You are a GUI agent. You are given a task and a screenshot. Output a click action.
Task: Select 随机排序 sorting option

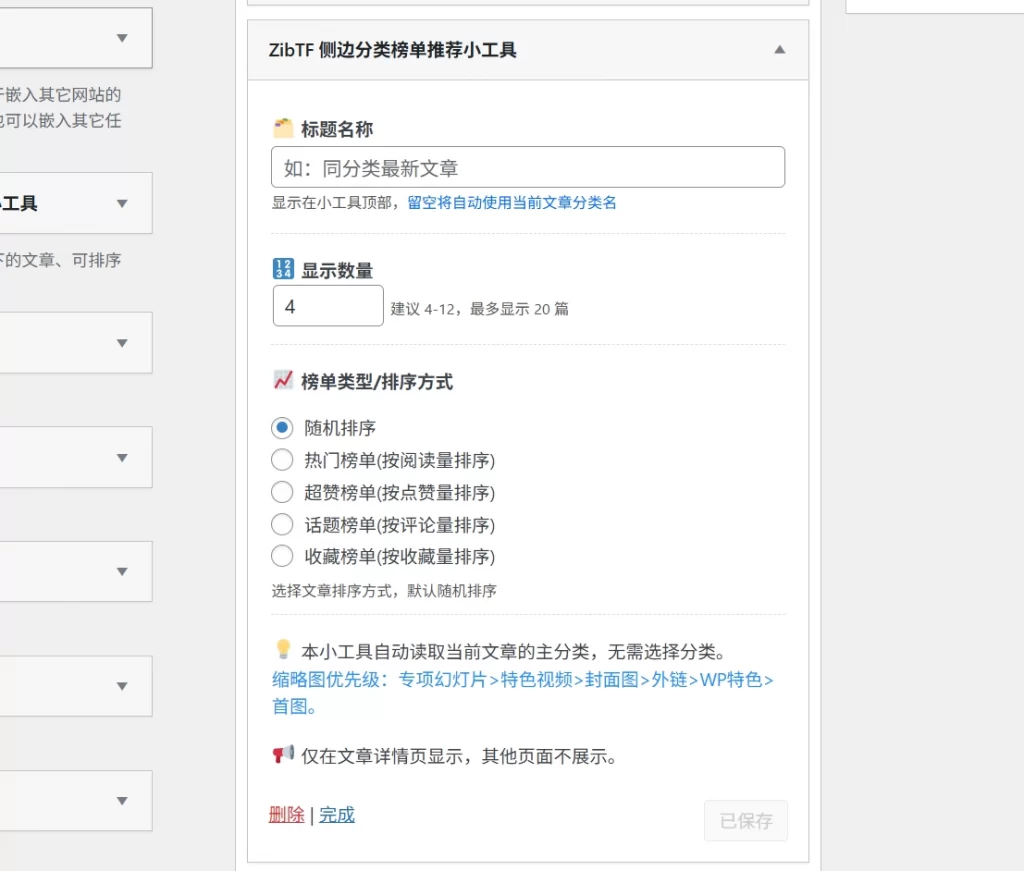(x=281, y=427)
